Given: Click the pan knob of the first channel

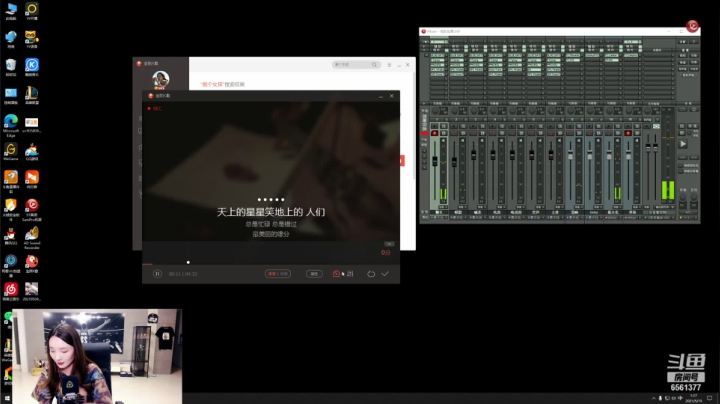Looking at the screenshot, I should click(435, 111).
